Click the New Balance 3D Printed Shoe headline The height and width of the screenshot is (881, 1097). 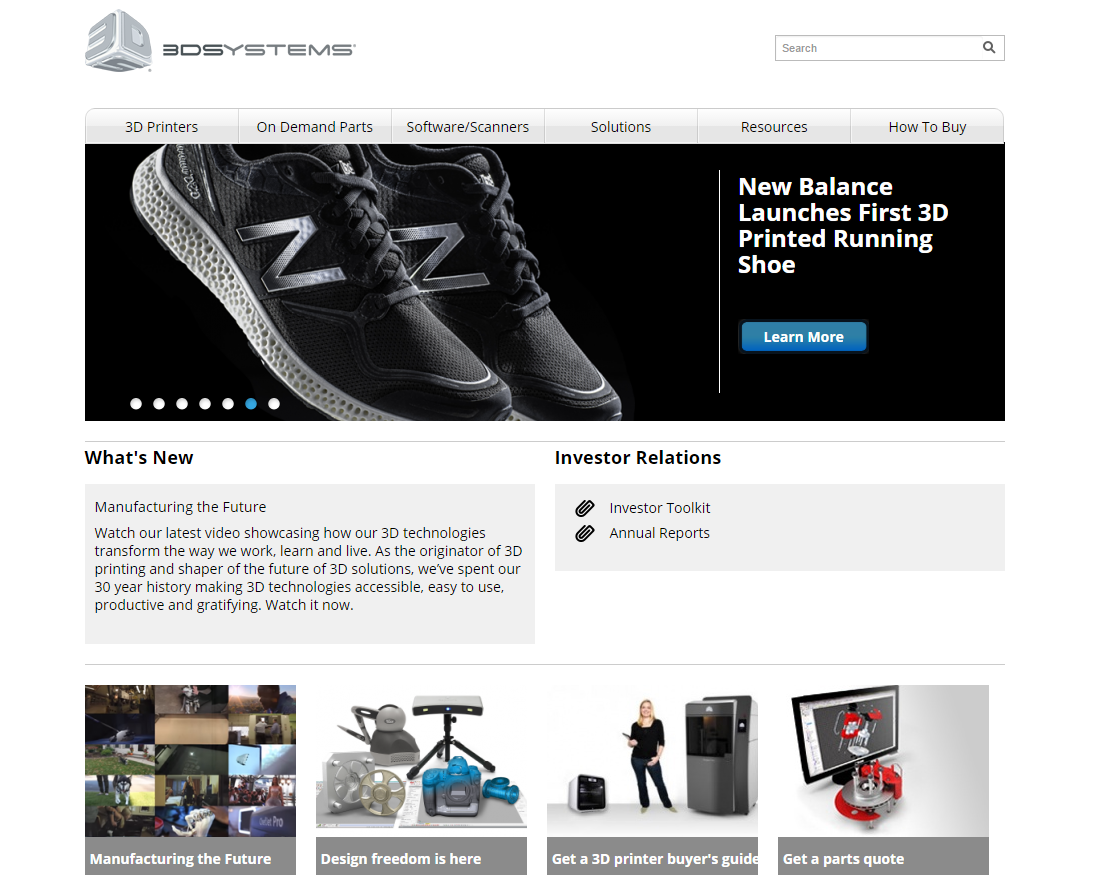[842, 225]
